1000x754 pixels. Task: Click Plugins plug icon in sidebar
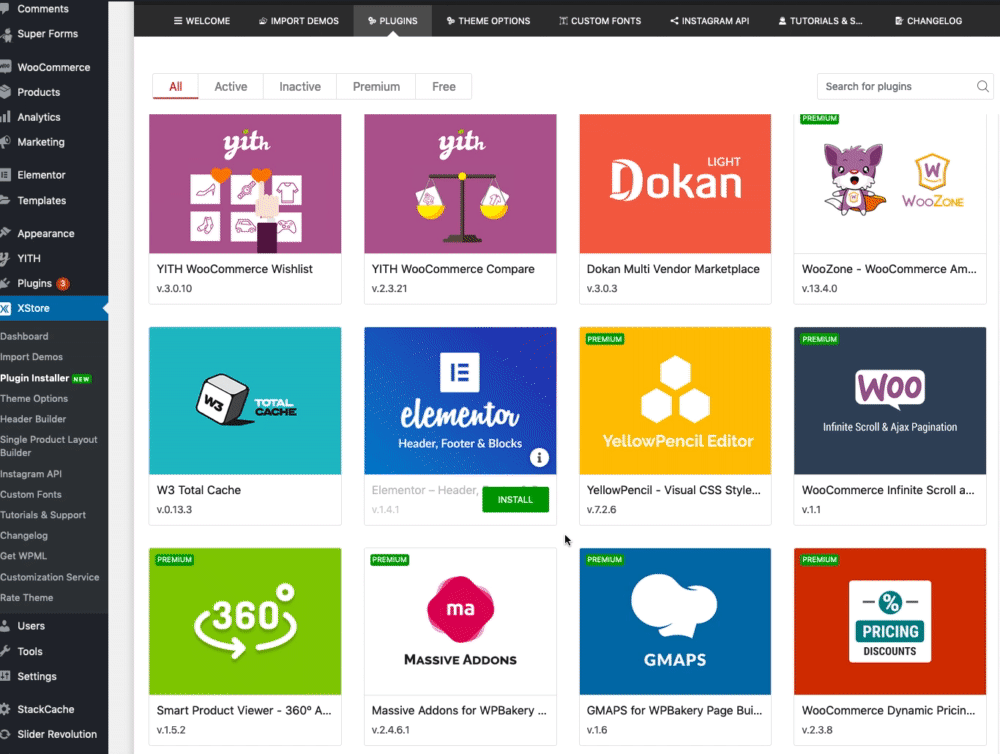click(5, 283)
